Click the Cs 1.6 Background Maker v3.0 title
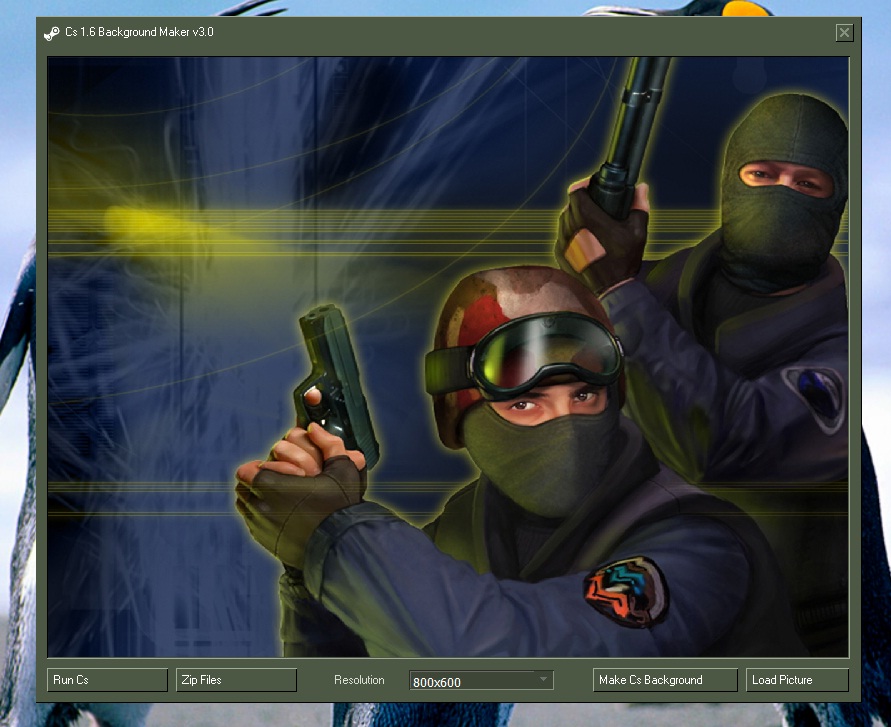This screenshot has width=891, height=727. point(139,32)
